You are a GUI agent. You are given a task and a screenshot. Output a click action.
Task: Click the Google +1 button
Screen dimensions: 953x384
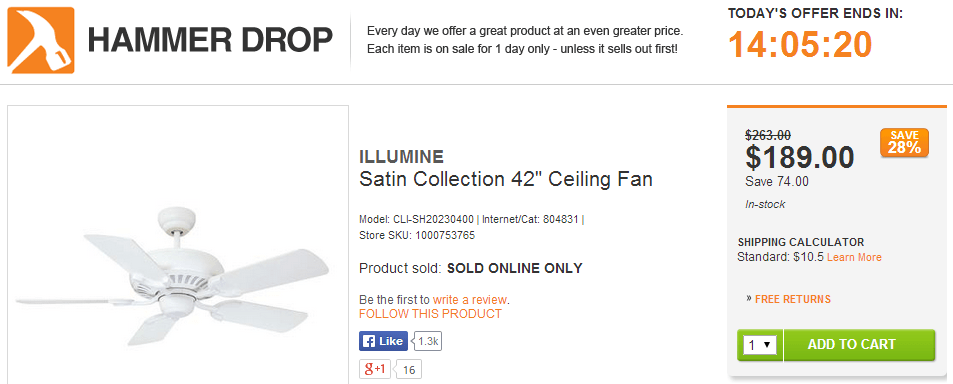point(375,369)
